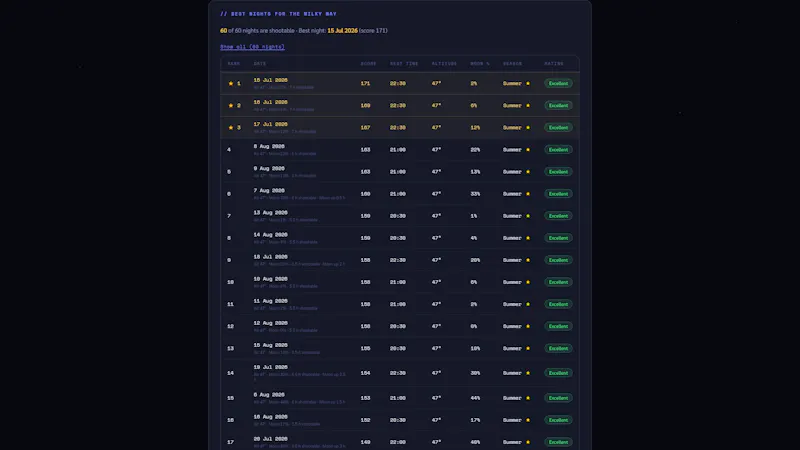Viewport: 800px width, 450px height.
Task: Sort by the Rating column header
Action: [x=554, y=64]
